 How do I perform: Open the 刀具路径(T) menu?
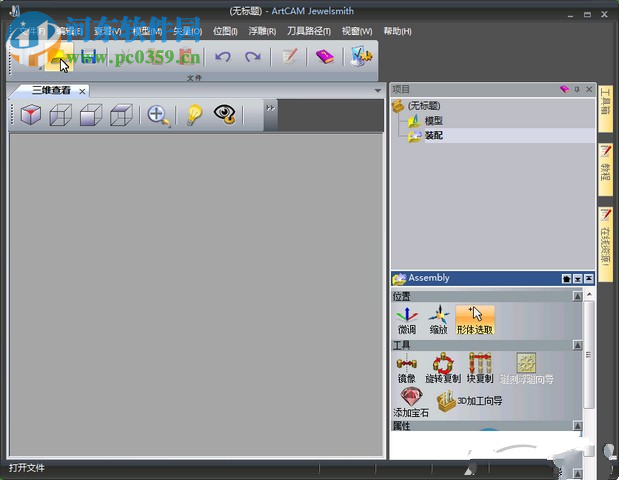click(309, 31)
